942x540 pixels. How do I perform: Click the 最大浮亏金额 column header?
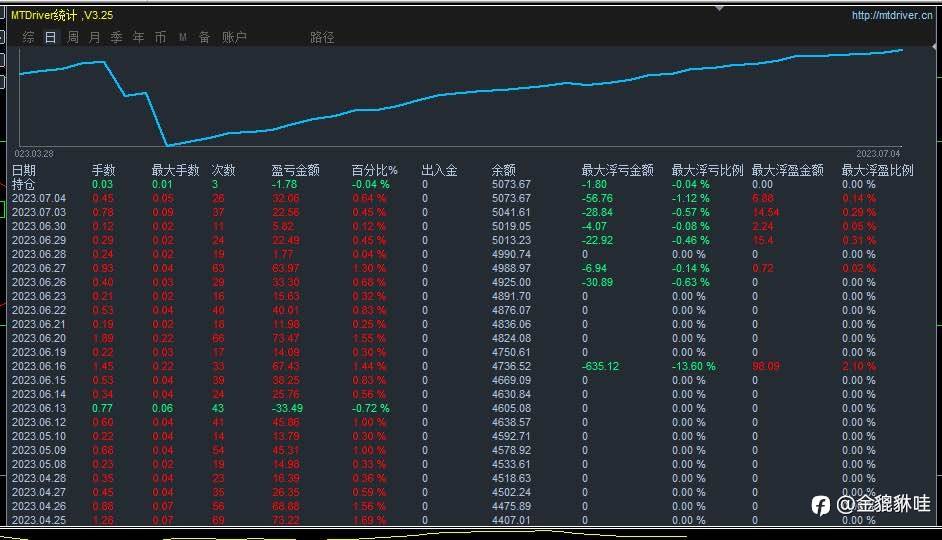[x=617, y=170]
